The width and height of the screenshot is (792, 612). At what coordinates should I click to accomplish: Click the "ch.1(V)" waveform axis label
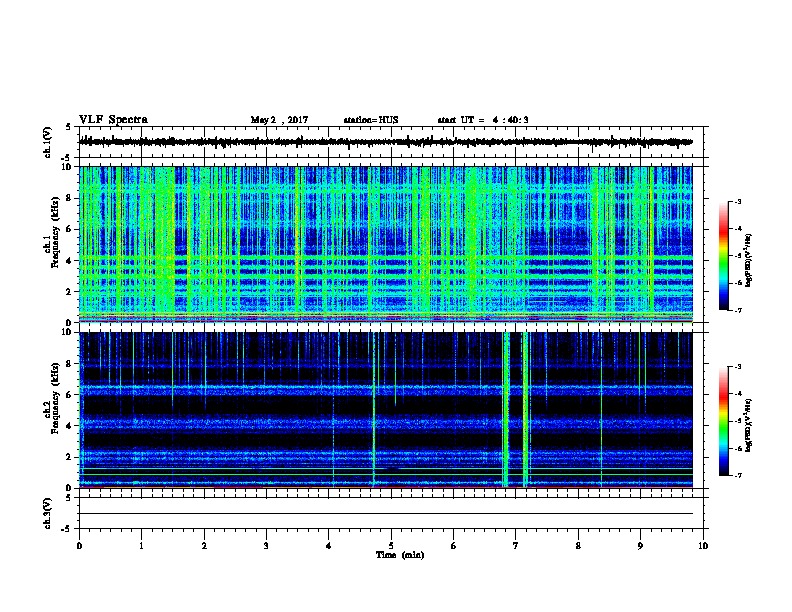point(48,142)
